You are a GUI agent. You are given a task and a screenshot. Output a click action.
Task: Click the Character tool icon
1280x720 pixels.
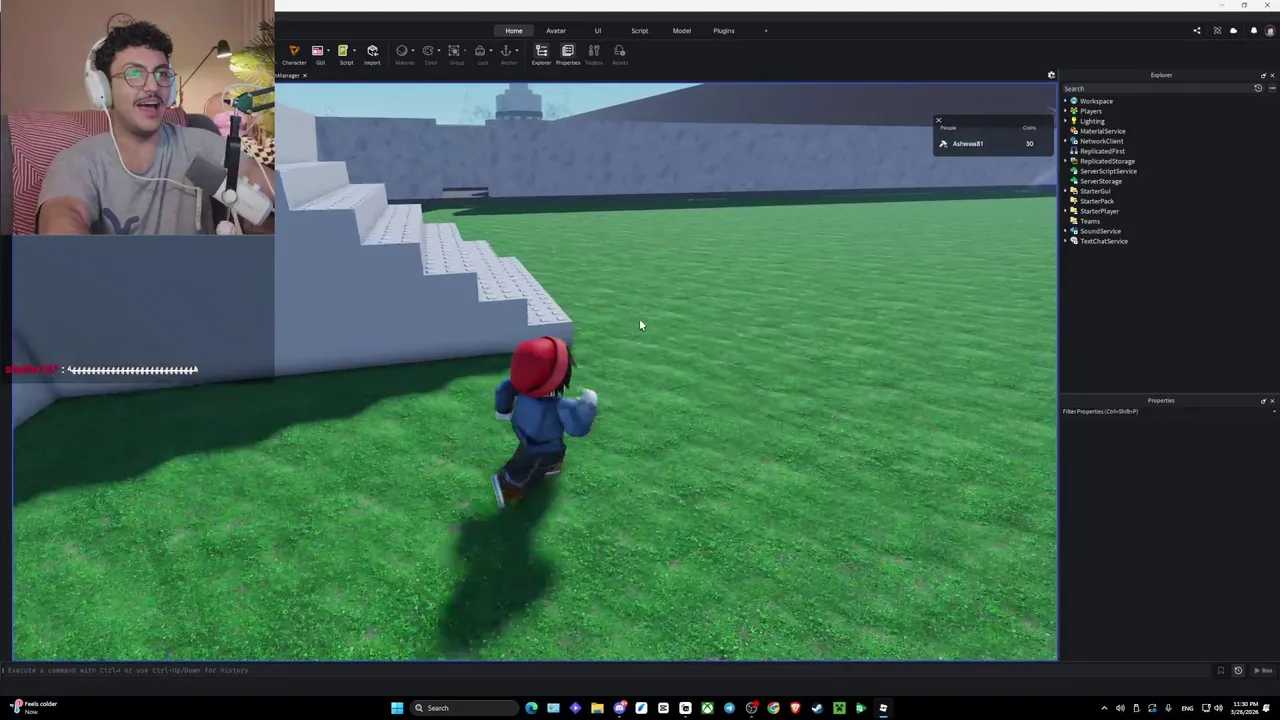pyautogui.click(x=294, y=51)
